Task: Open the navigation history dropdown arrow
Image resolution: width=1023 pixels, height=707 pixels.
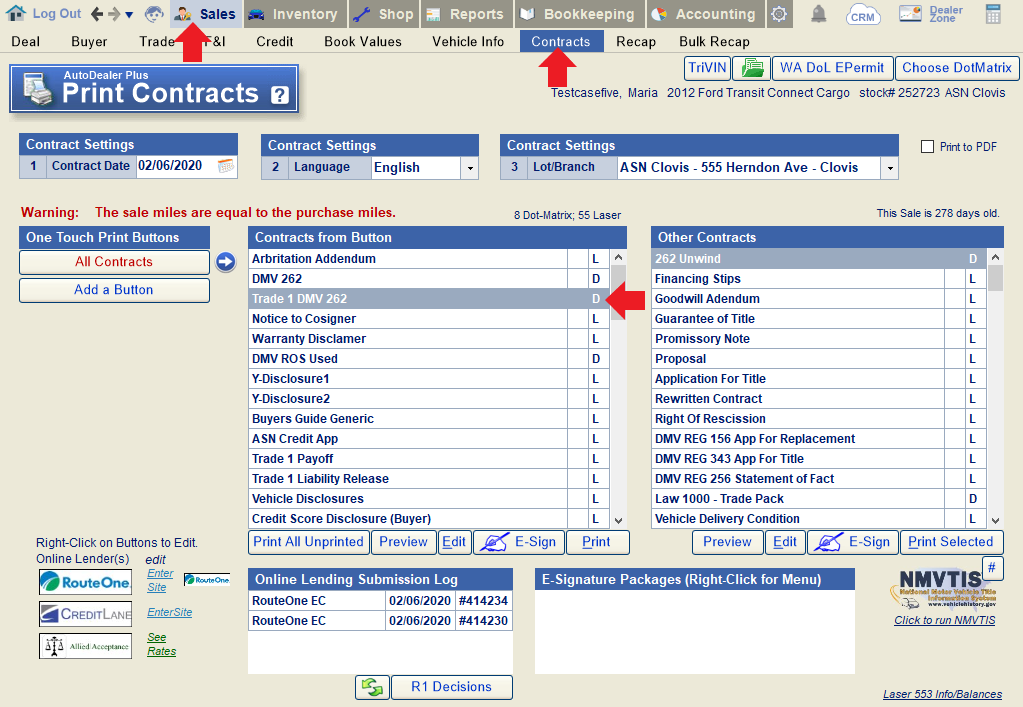Action: tap(129, 14)
